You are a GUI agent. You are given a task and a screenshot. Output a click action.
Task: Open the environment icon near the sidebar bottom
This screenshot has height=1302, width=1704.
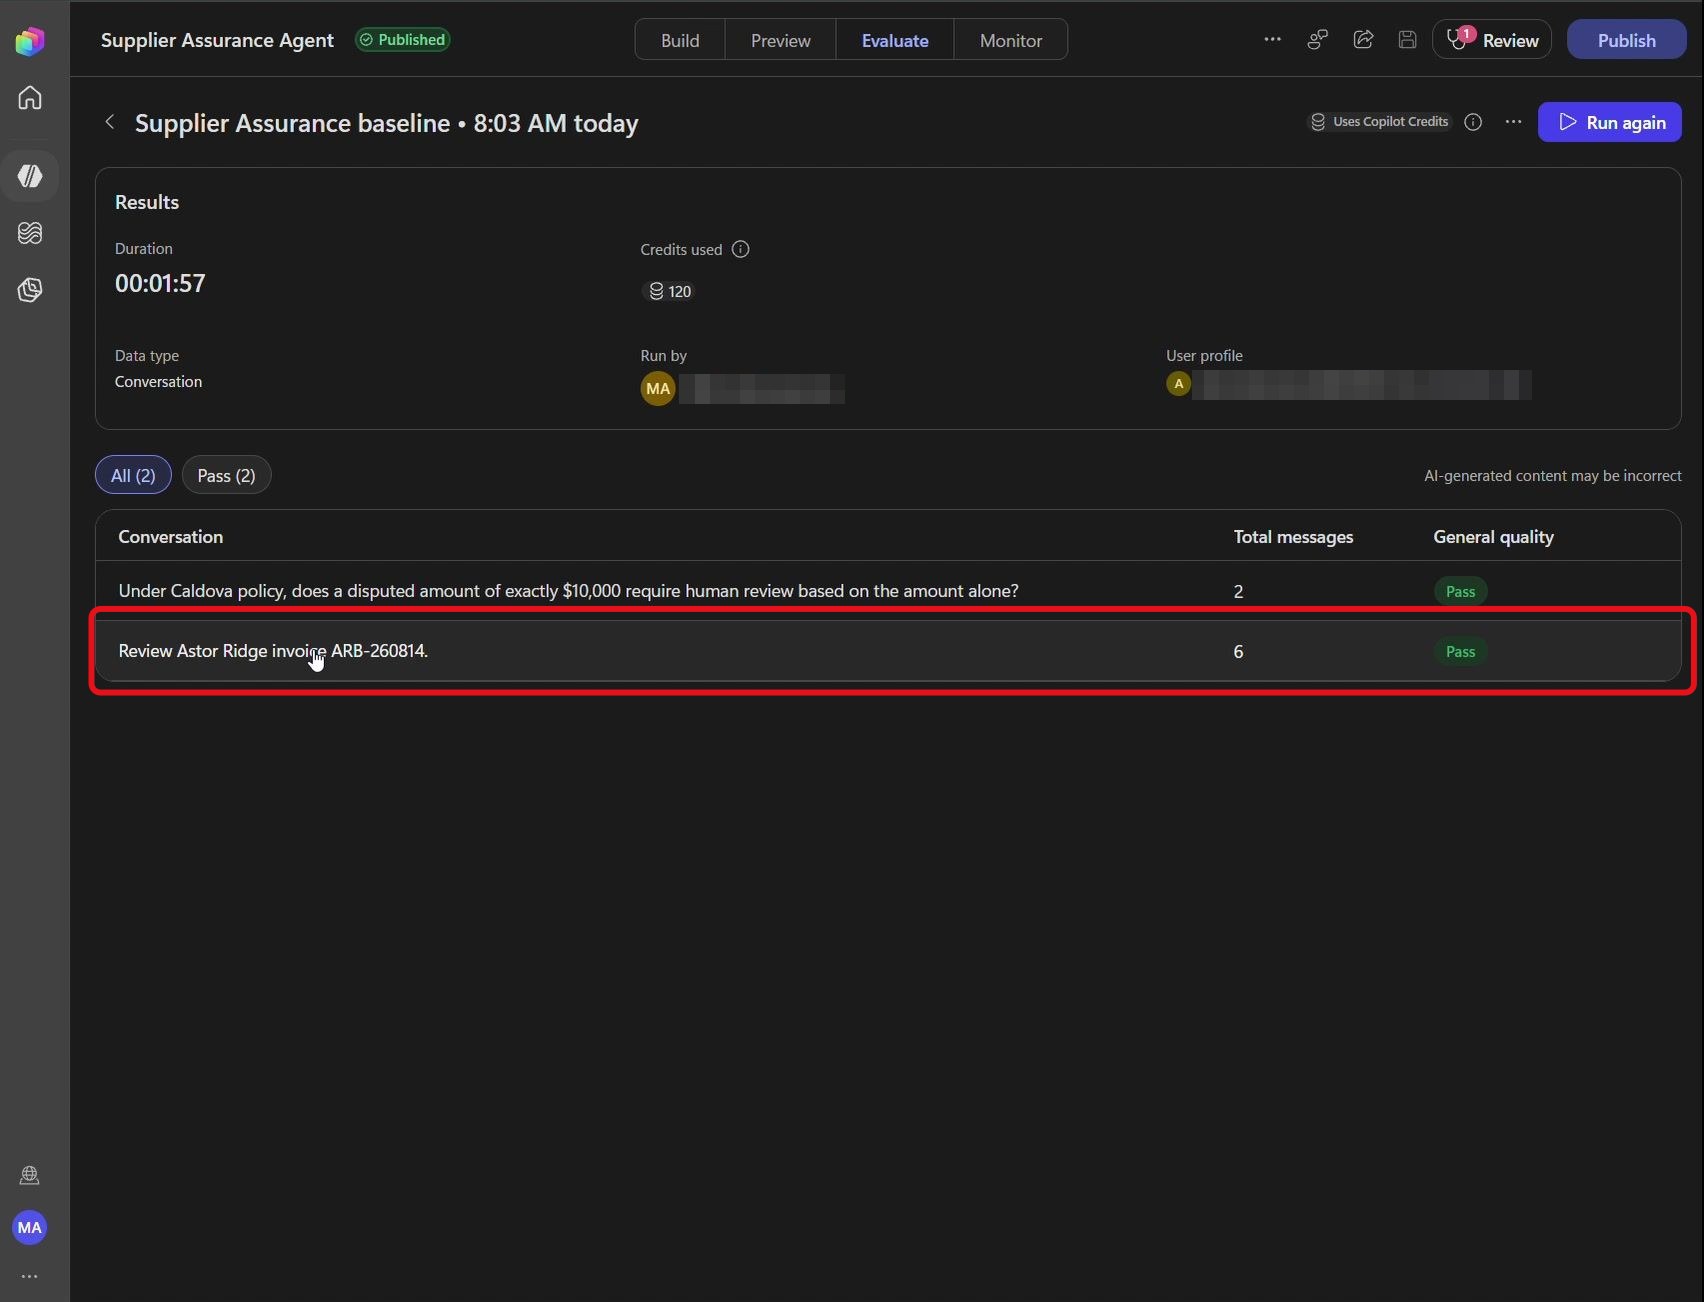30,1175
